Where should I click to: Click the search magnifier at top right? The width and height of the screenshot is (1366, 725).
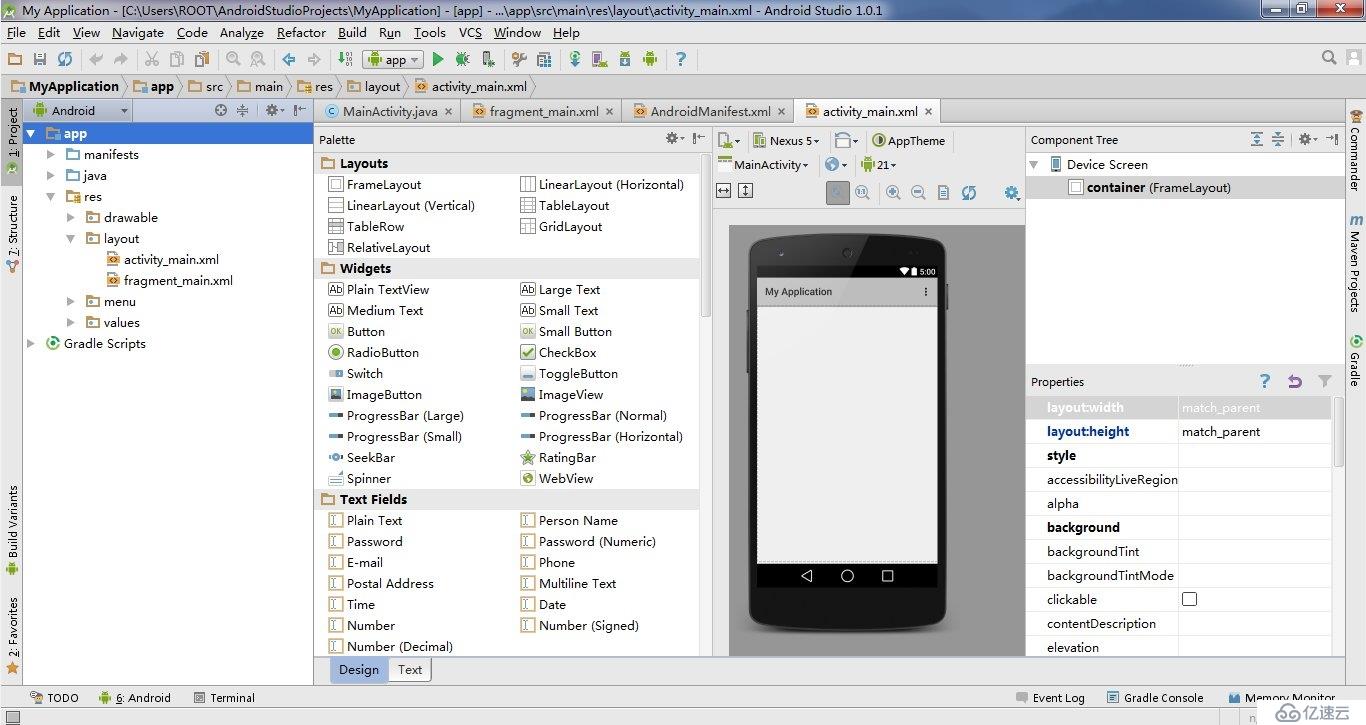(1330, 59)
